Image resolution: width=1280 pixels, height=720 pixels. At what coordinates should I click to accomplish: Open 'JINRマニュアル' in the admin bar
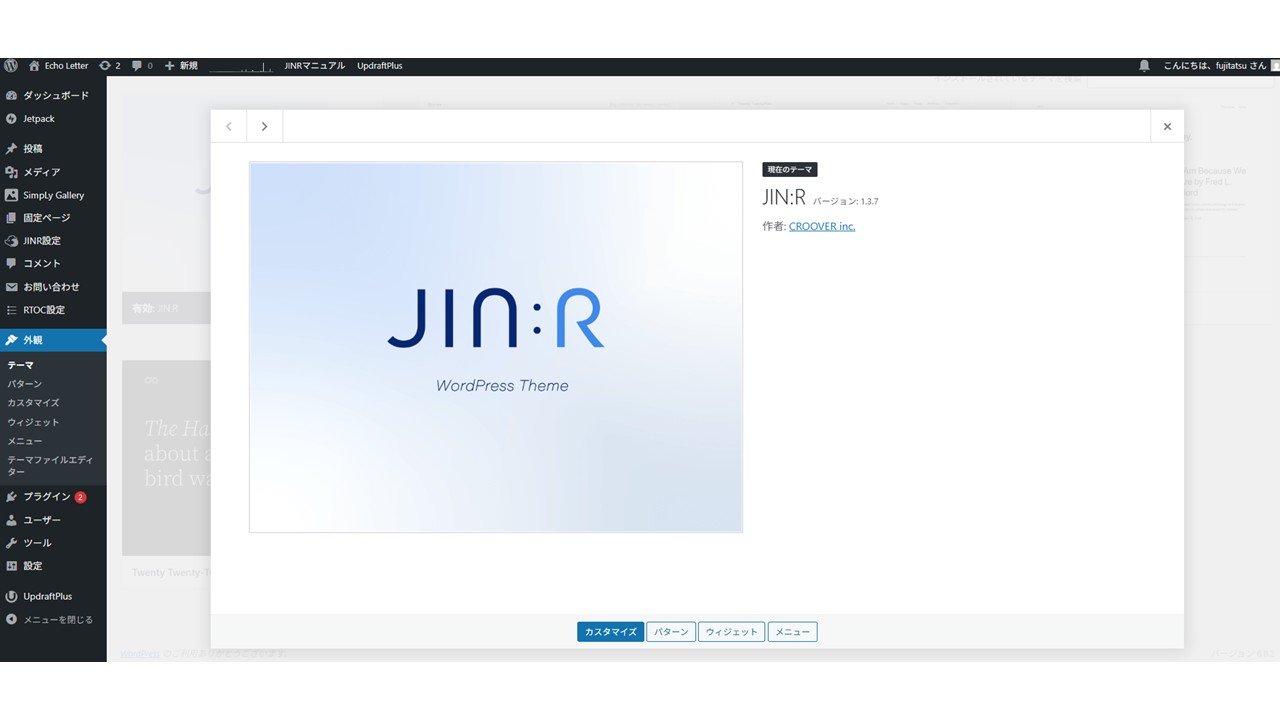pos(314,66)
